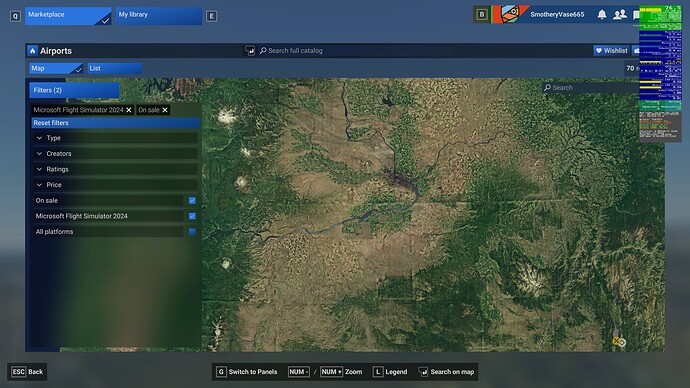The width and height of the screenshot is (690, 388).
Task: Expand the Creators filter section
Action: coord(115,154)
